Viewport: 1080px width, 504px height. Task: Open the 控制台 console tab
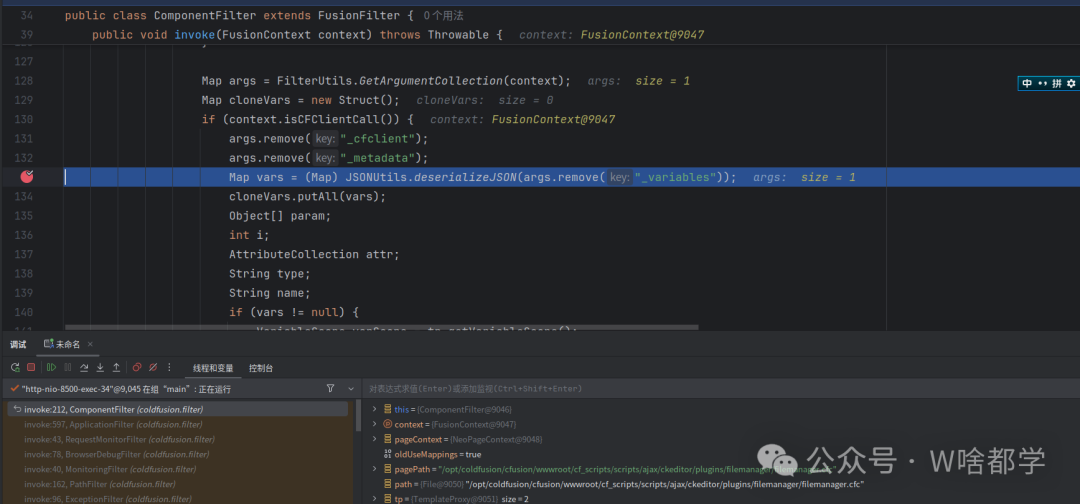click(261, 368)
